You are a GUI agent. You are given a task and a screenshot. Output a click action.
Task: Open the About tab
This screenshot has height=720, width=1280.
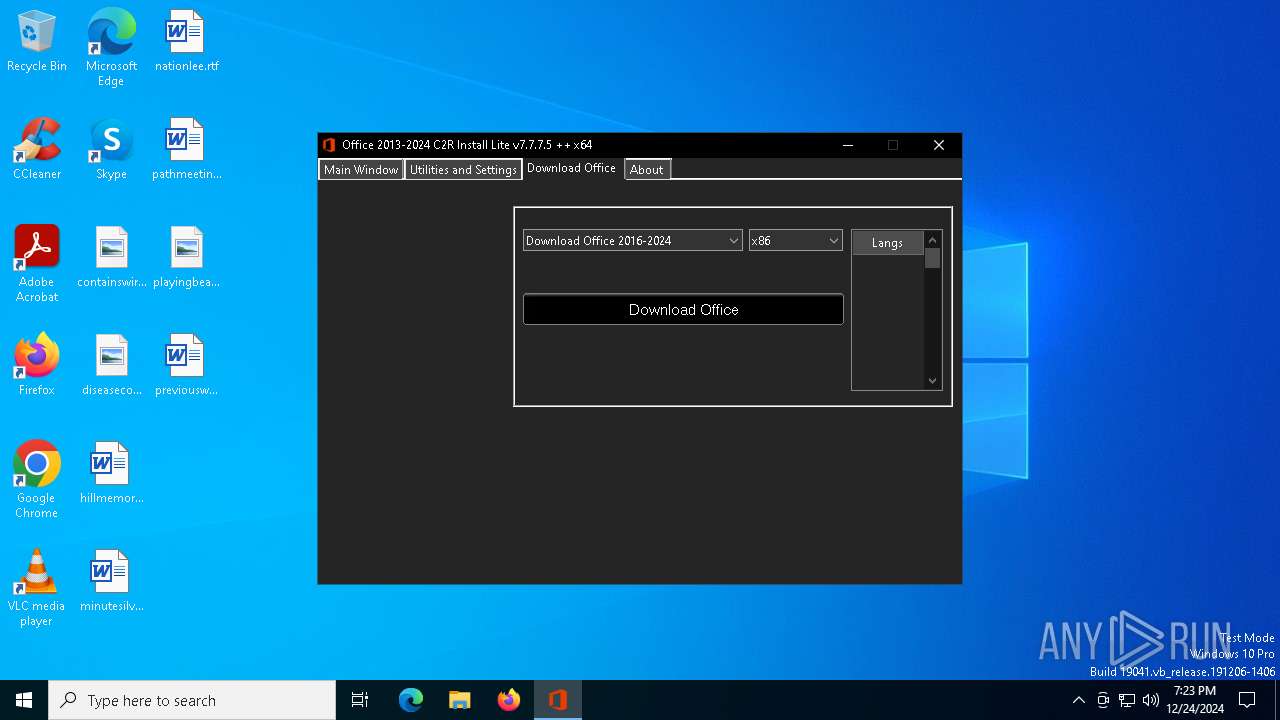[x=646, y=170]
